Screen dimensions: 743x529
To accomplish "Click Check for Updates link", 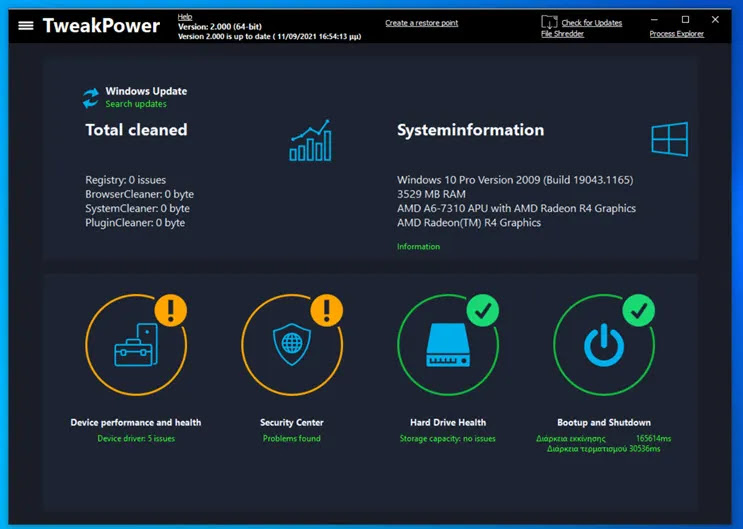I will coord(592,23).
